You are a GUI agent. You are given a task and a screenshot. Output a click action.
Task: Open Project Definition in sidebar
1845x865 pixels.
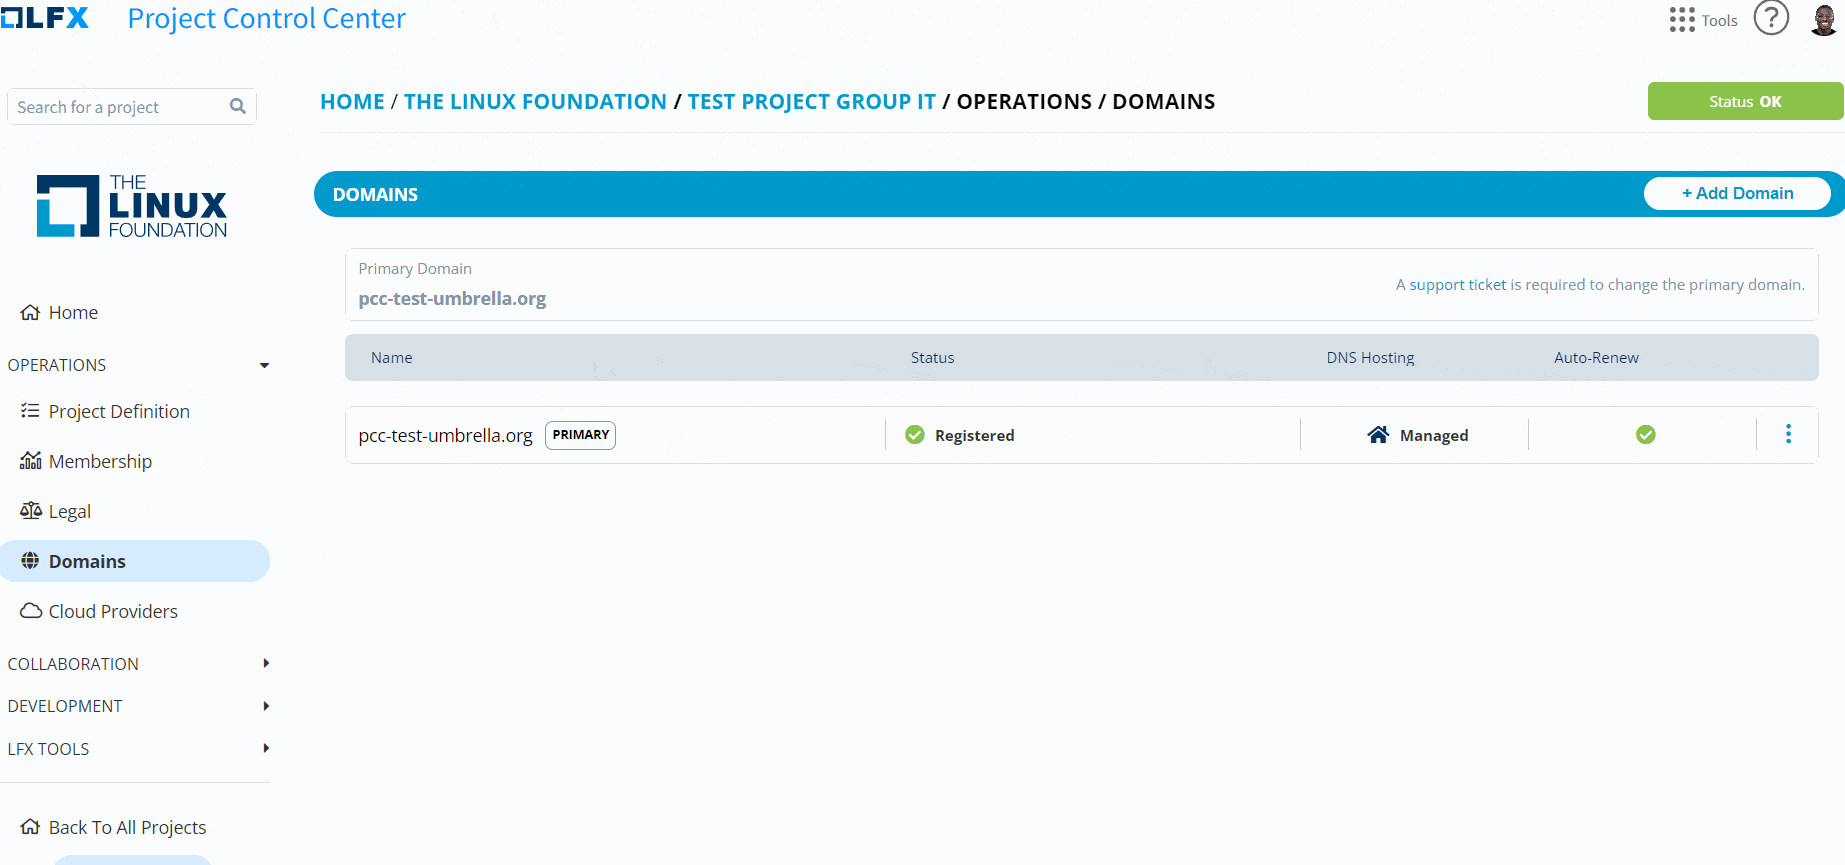119,411
